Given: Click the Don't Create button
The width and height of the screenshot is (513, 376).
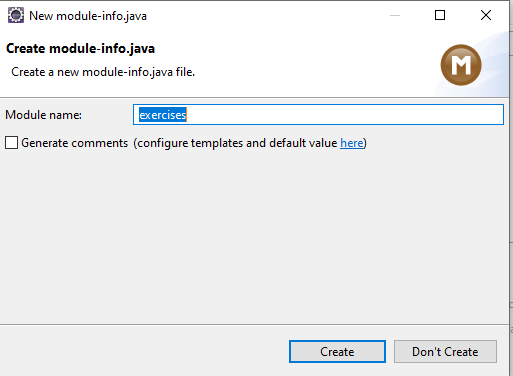Looking at the screenshot, I should tap(445, 352).
